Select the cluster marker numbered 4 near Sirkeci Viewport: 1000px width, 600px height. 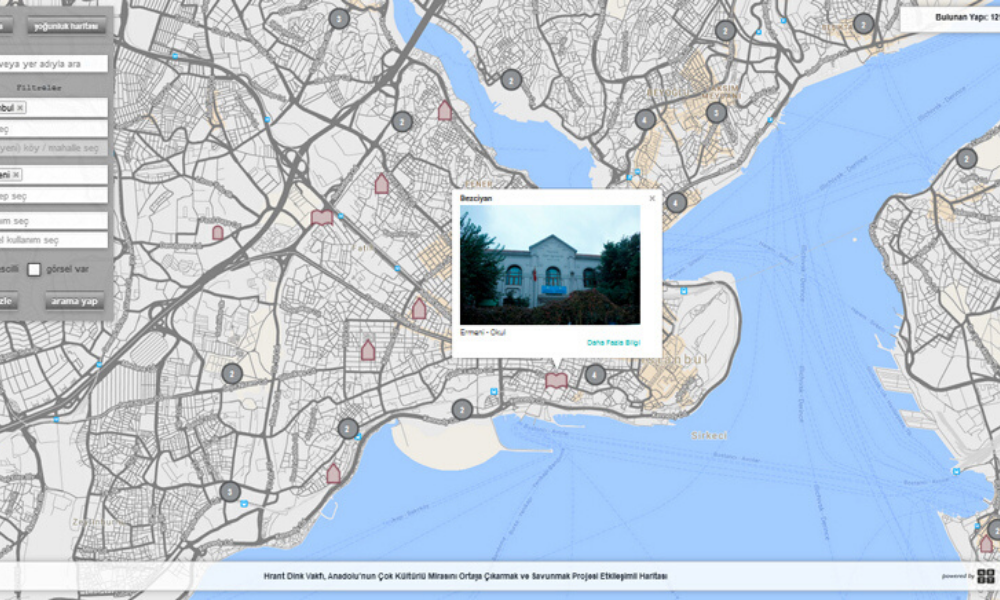[594, 374]
